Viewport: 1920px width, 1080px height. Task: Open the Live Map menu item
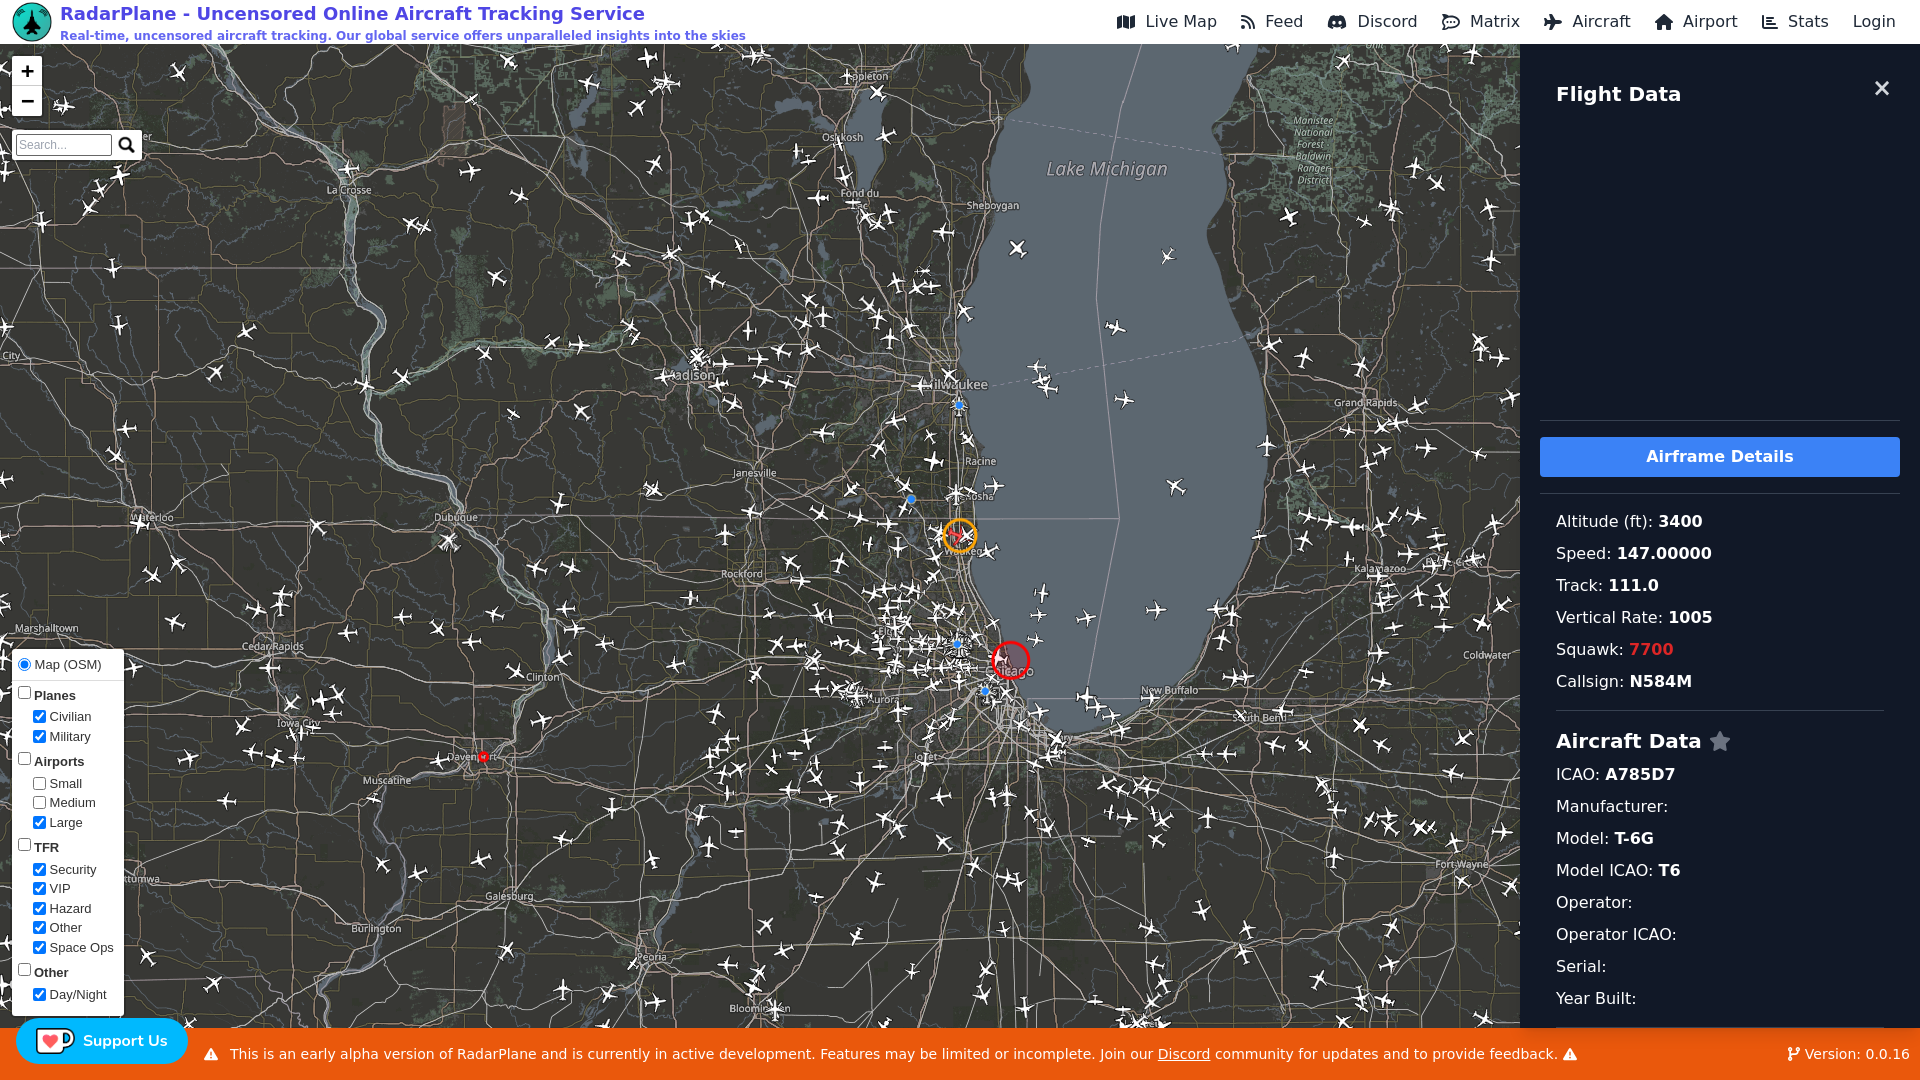click(x=1166, y=22)
